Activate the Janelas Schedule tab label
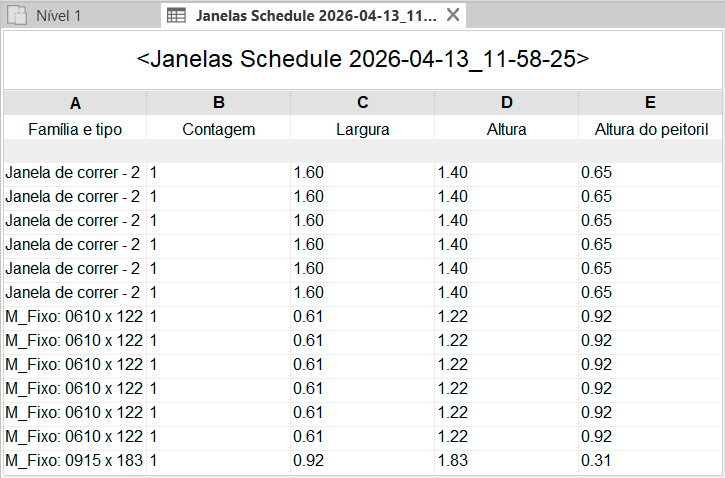This screenshot has width=725, height=478. click(315, 16)
